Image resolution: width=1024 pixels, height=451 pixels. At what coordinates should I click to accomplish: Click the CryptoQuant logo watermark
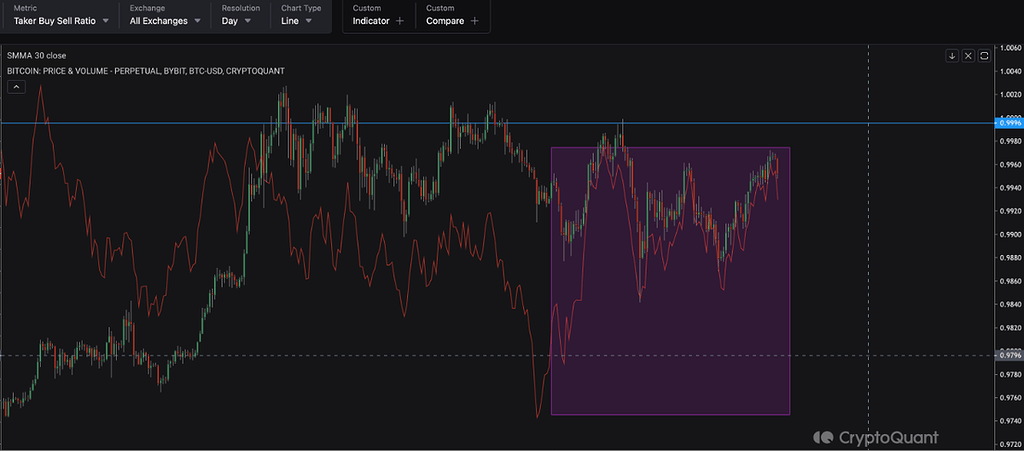pos(875,437)
